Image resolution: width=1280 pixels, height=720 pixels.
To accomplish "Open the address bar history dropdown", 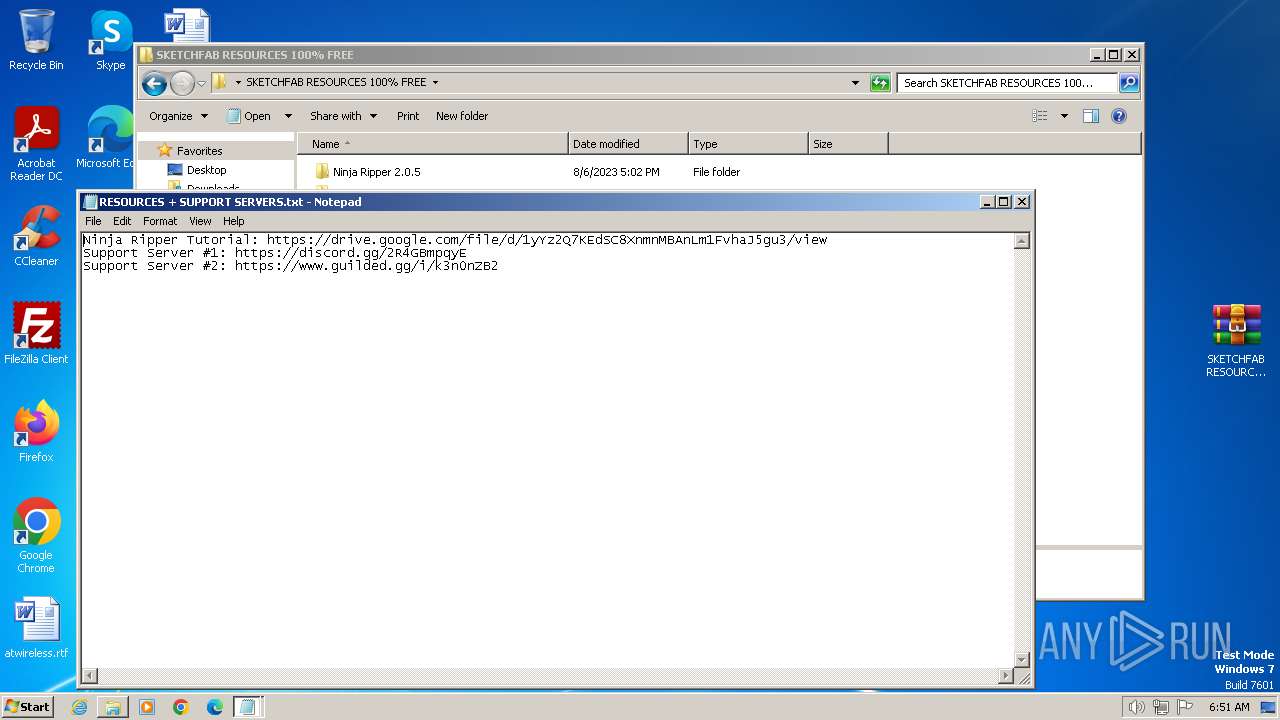I will pyautogui.click(x=855, y=83).
